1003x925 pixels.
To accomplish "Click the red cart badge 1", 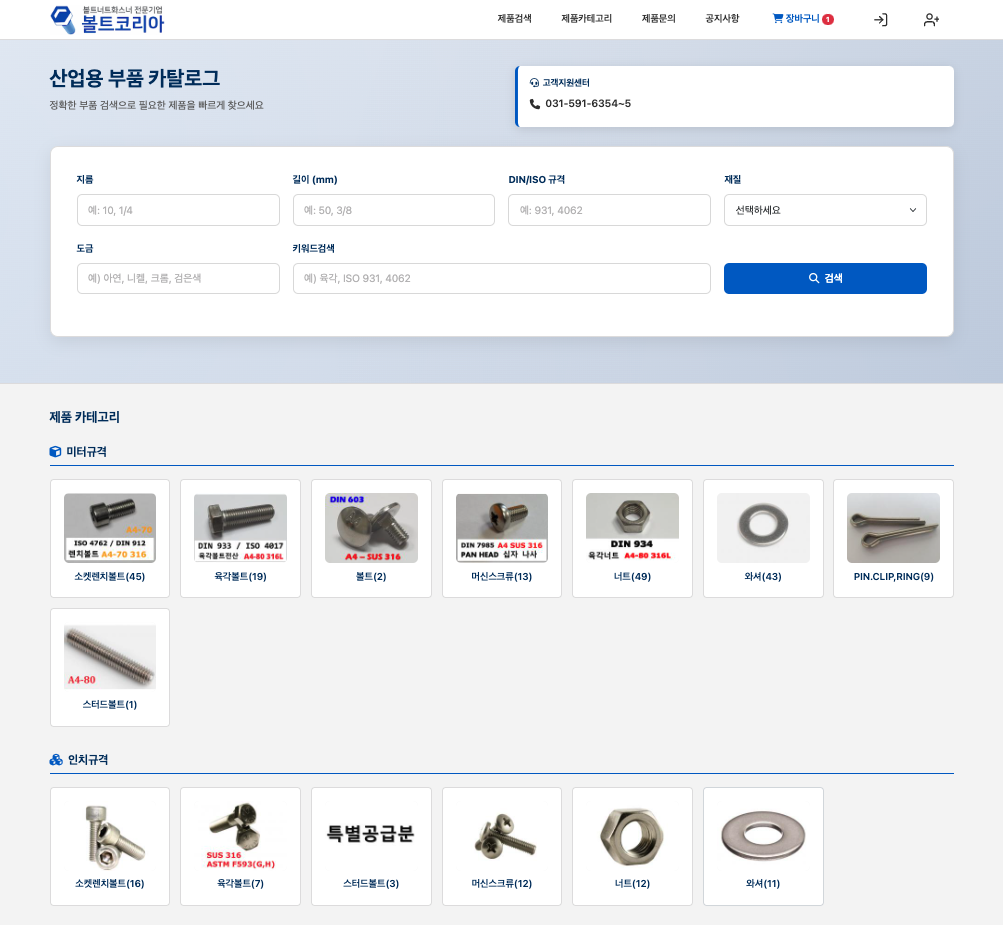I will (828, 19).
